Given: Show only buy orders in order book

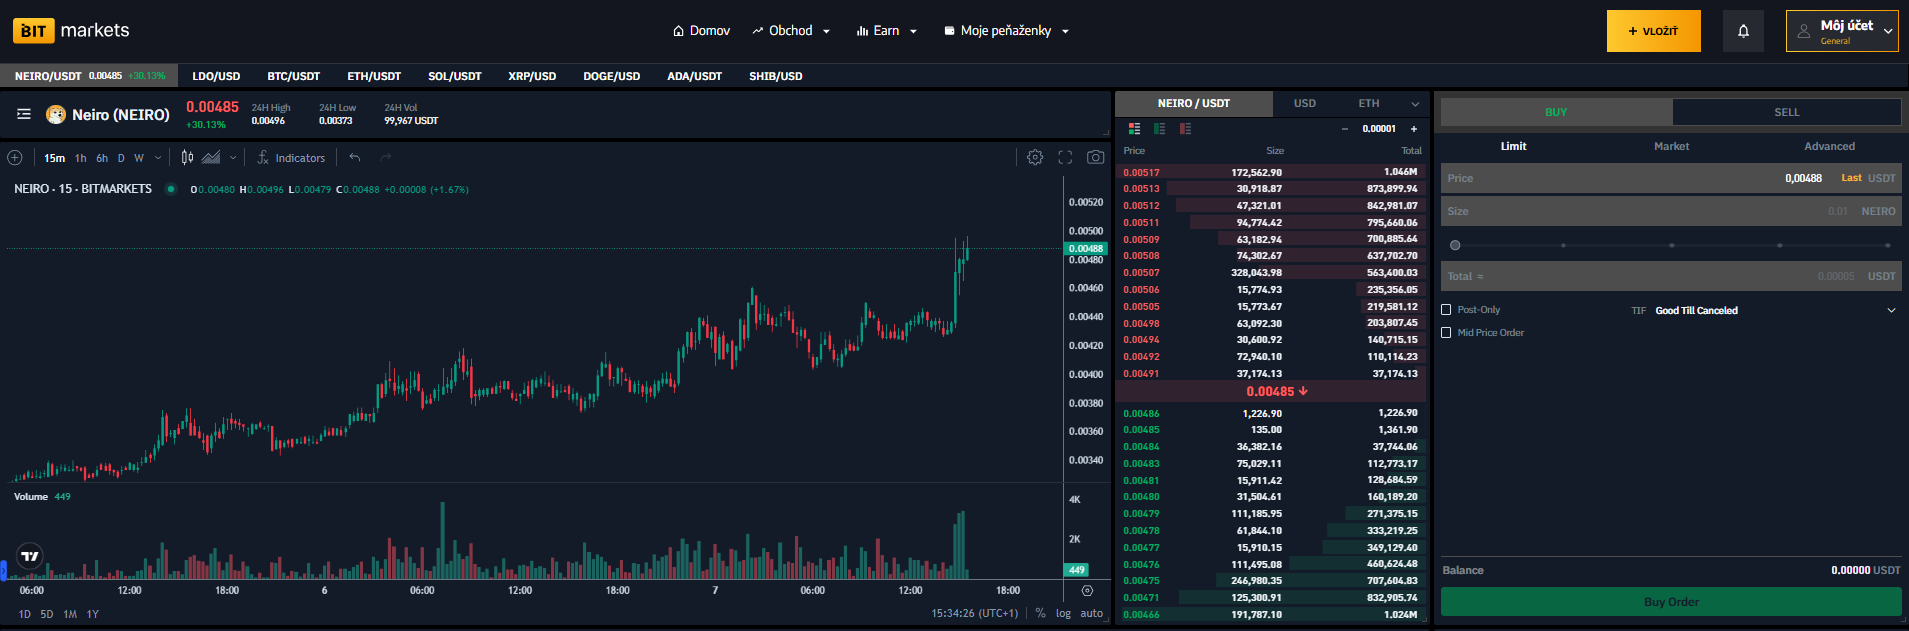Looking at the screenshot, I should [x=1160, y=129].
